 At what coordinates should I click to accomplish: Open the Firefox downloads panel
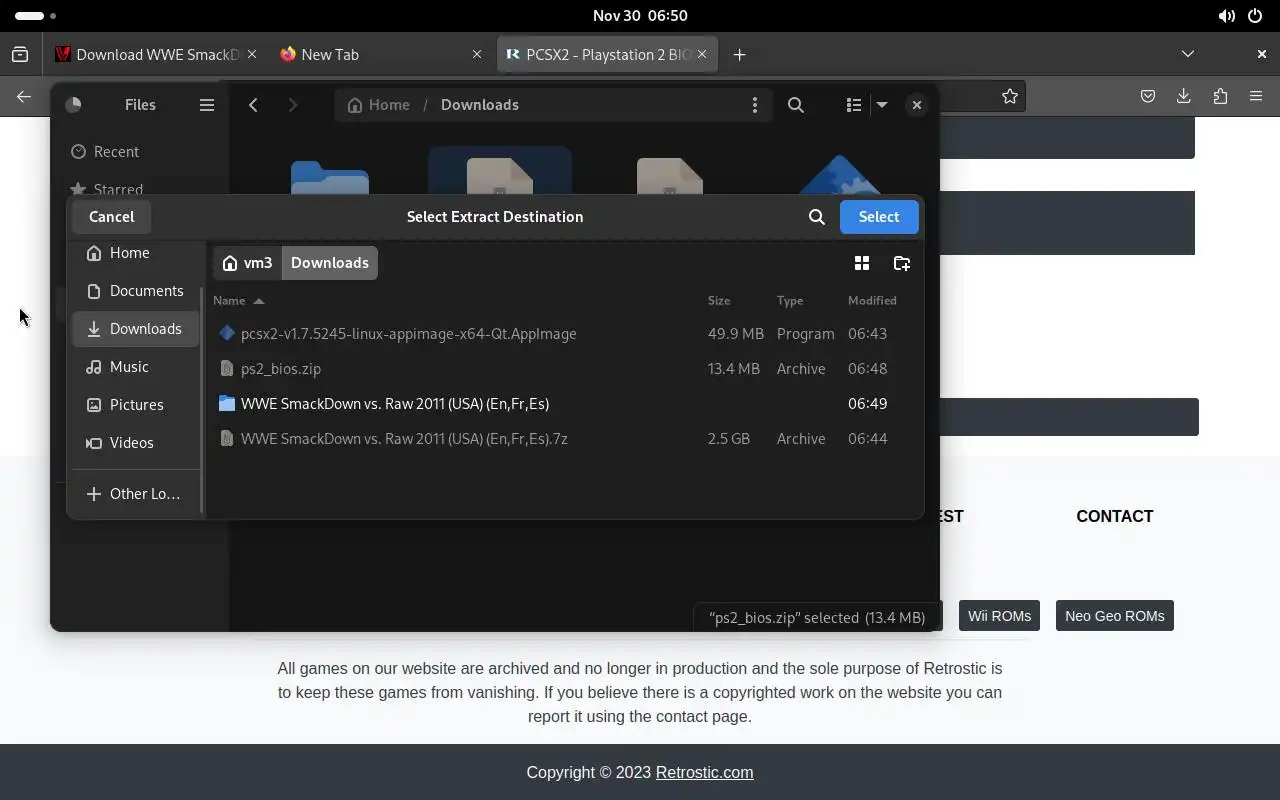[1184, 96]
